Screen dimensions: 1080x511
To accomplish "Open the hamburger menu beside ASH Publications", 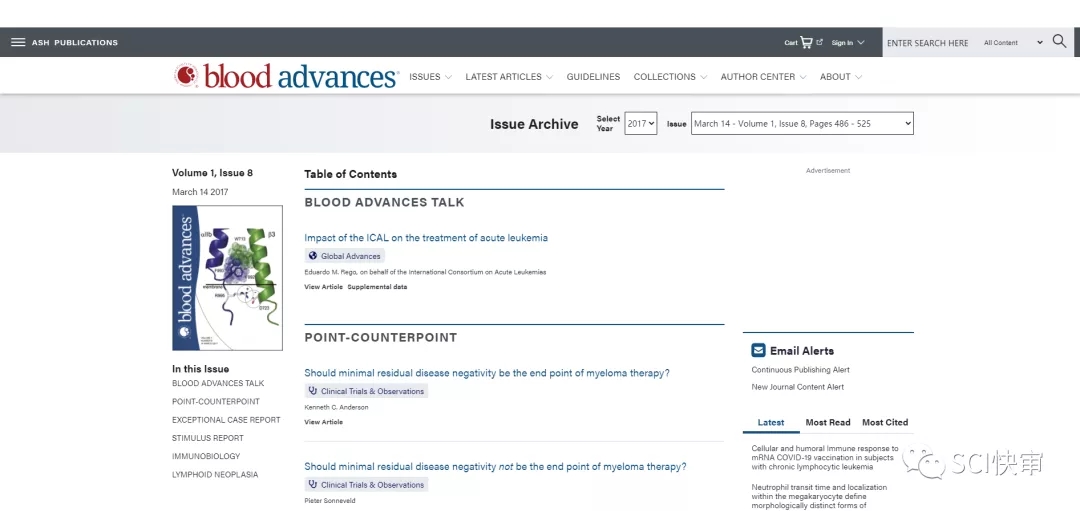I will 18,42.
